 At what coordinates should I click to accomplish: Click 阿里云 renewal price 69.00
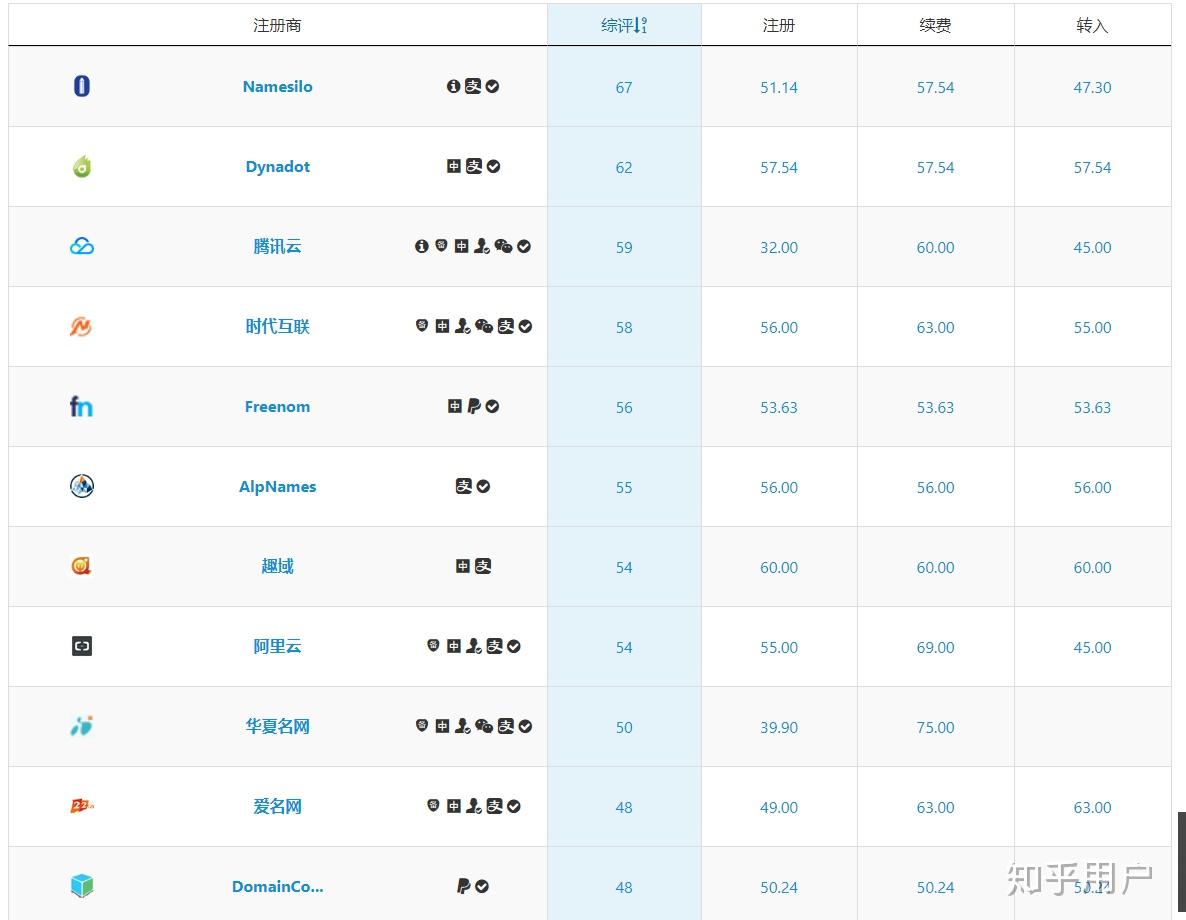[935, 647]
